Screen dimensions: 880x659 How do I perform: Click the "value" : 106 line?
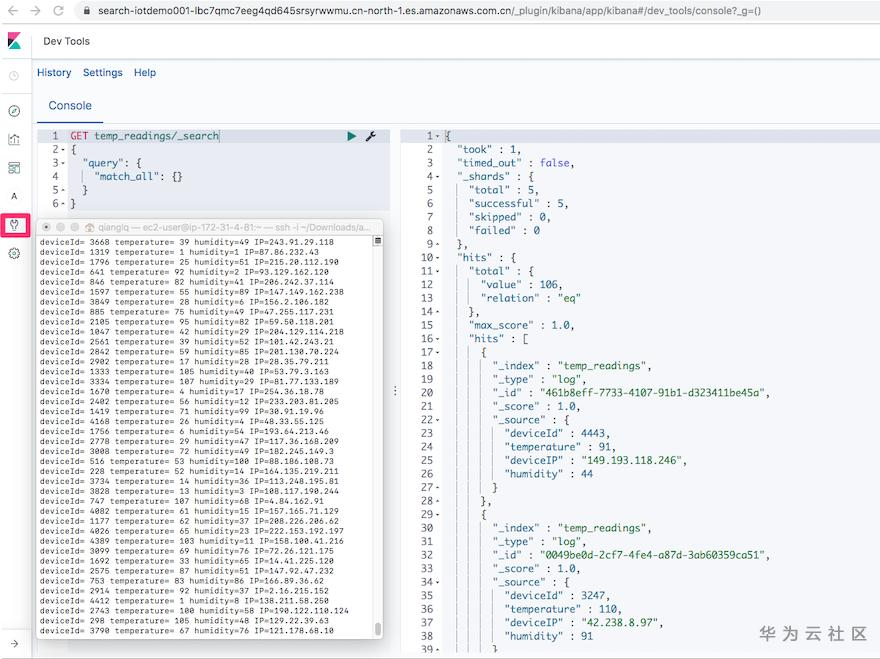[x=521, y=285]
